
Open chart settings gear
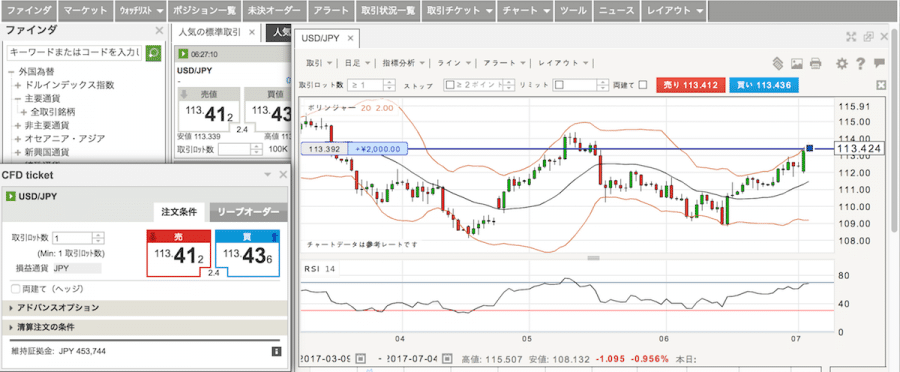(x=841, y=63)
